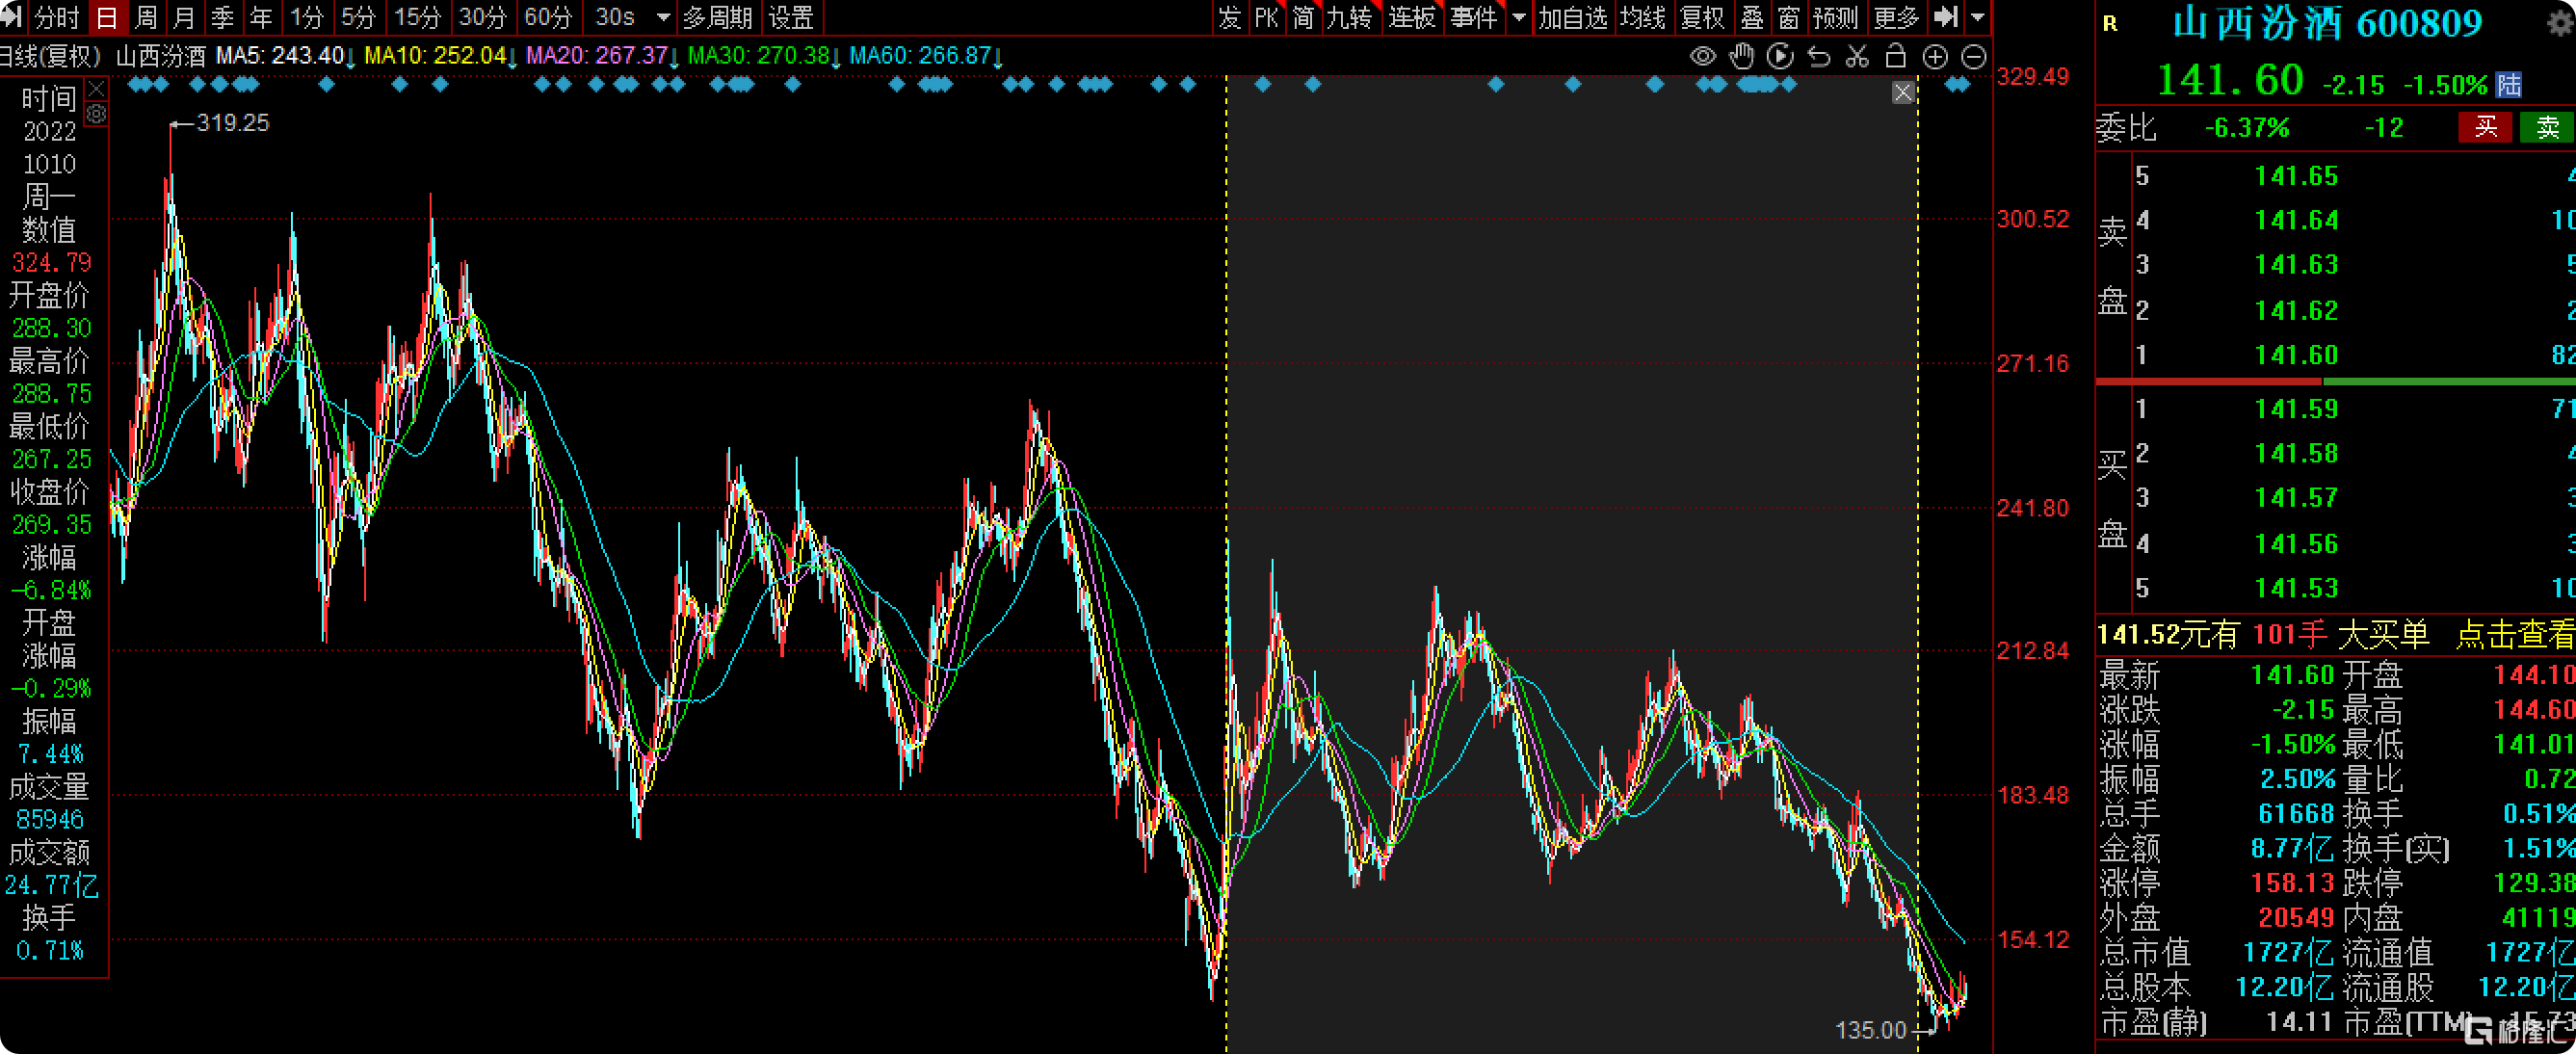Zoom out with the minus circle icon

click(1973, 57)
